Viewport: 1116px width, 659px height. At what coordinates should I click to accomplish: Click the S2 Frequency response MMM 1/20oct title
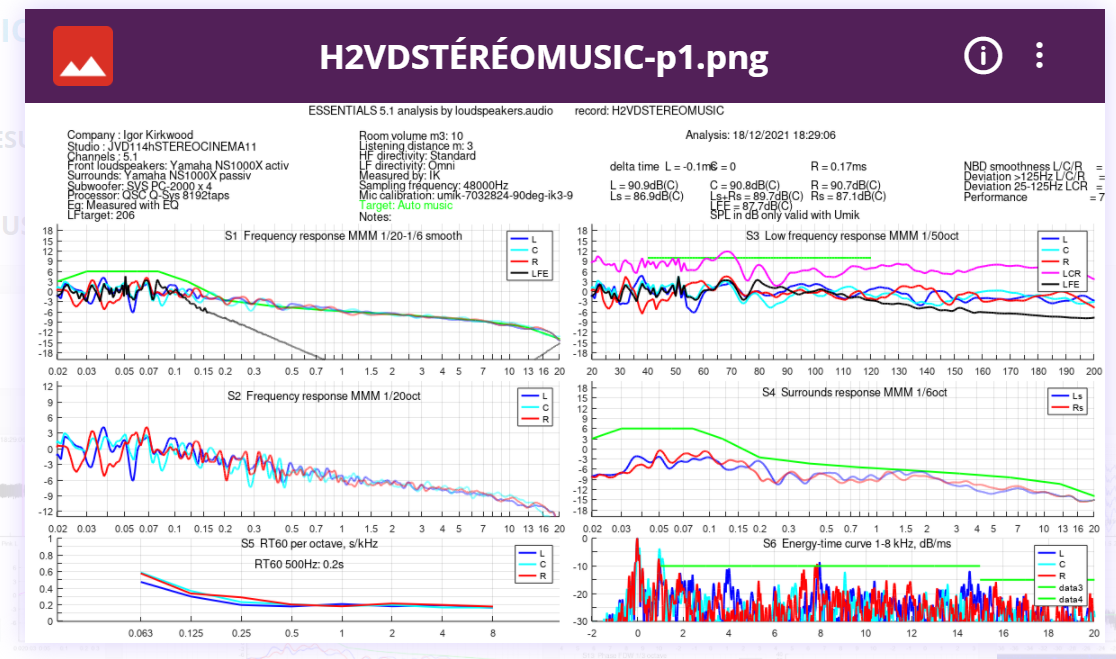322,396
